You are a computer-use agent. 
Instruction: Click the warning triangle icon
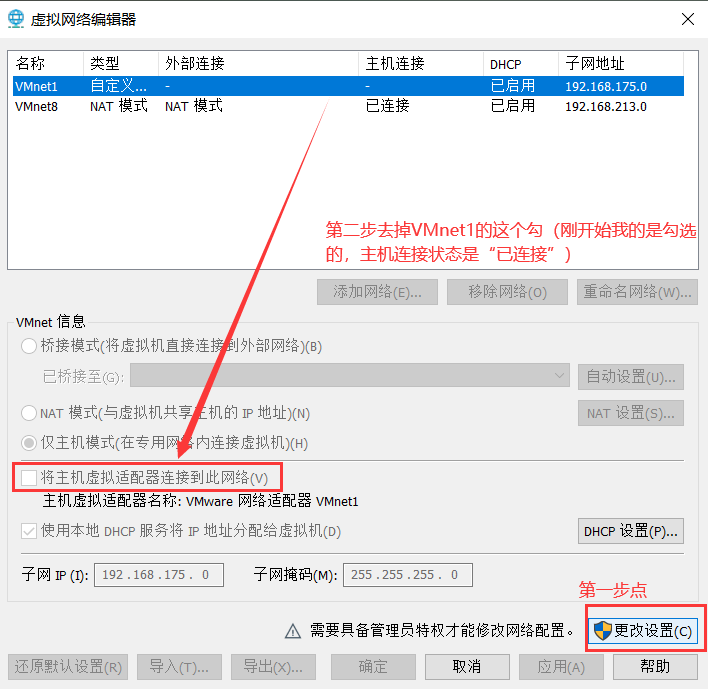[x=293, y=631]
